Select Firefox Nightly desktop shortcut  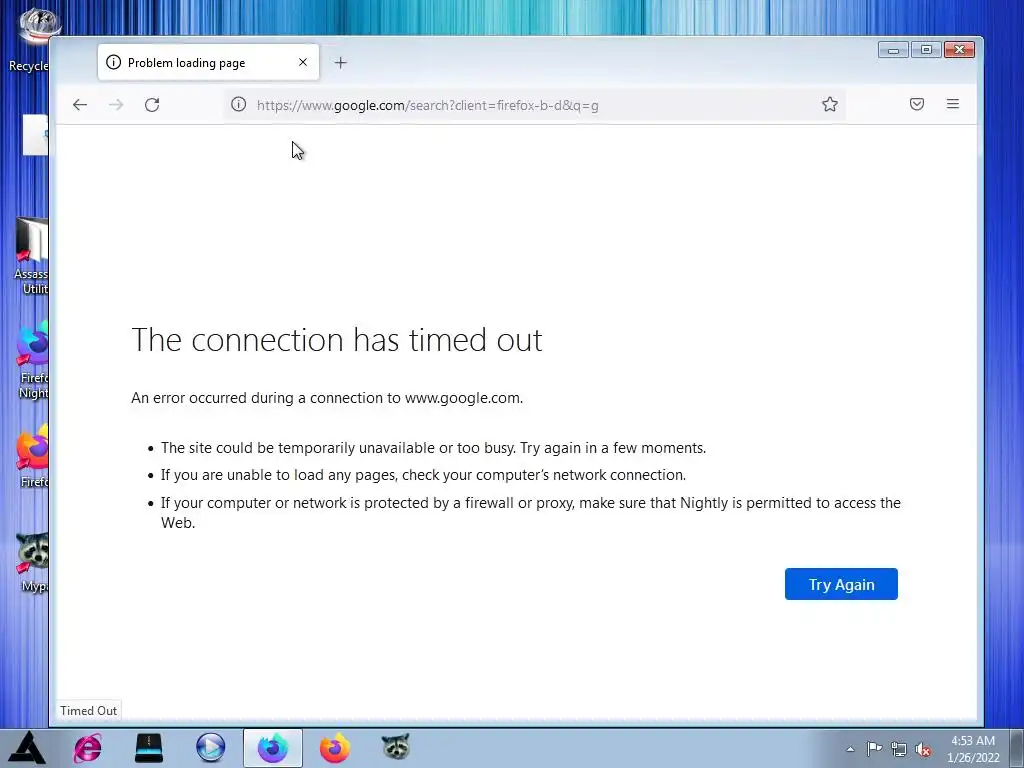click(x=33, y=360)
